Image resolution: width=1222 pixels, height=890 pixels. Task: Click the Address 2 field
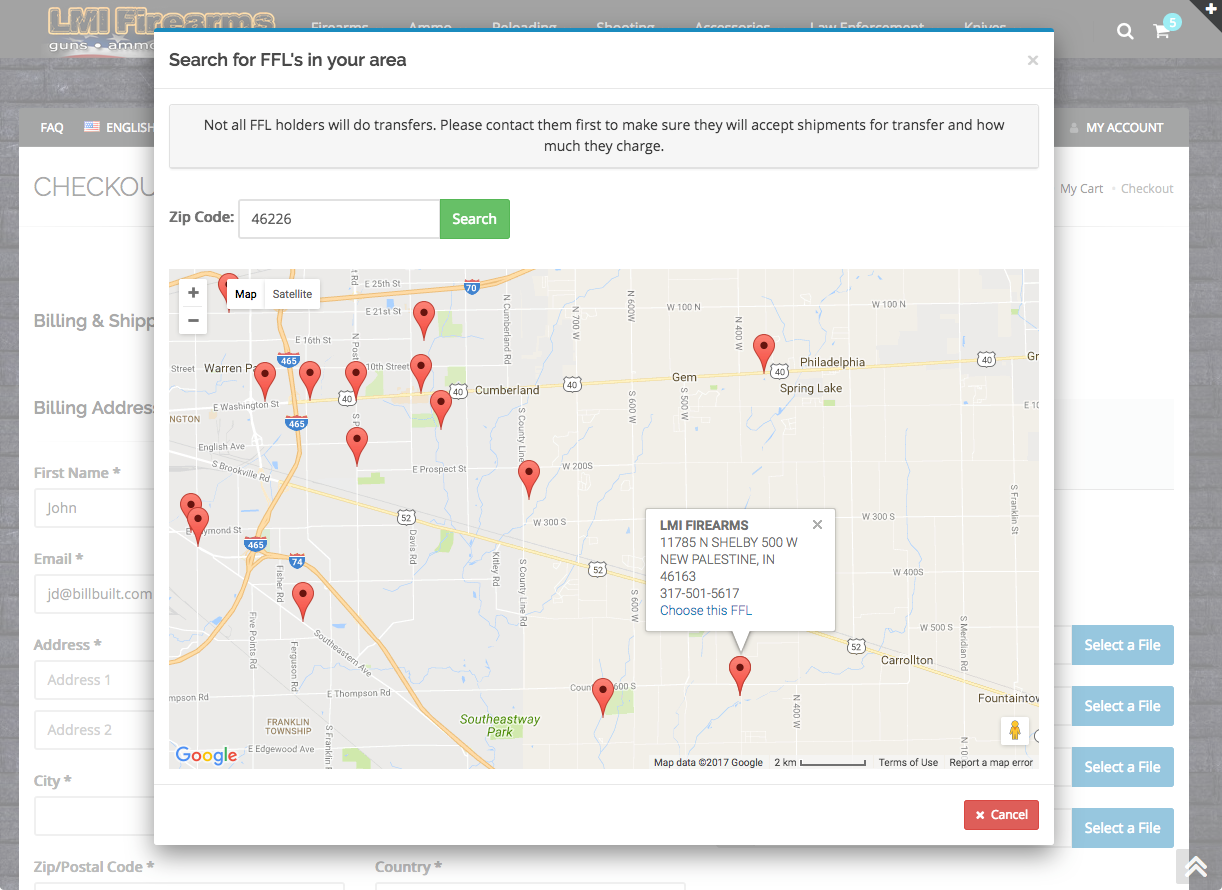pos(94,730)
